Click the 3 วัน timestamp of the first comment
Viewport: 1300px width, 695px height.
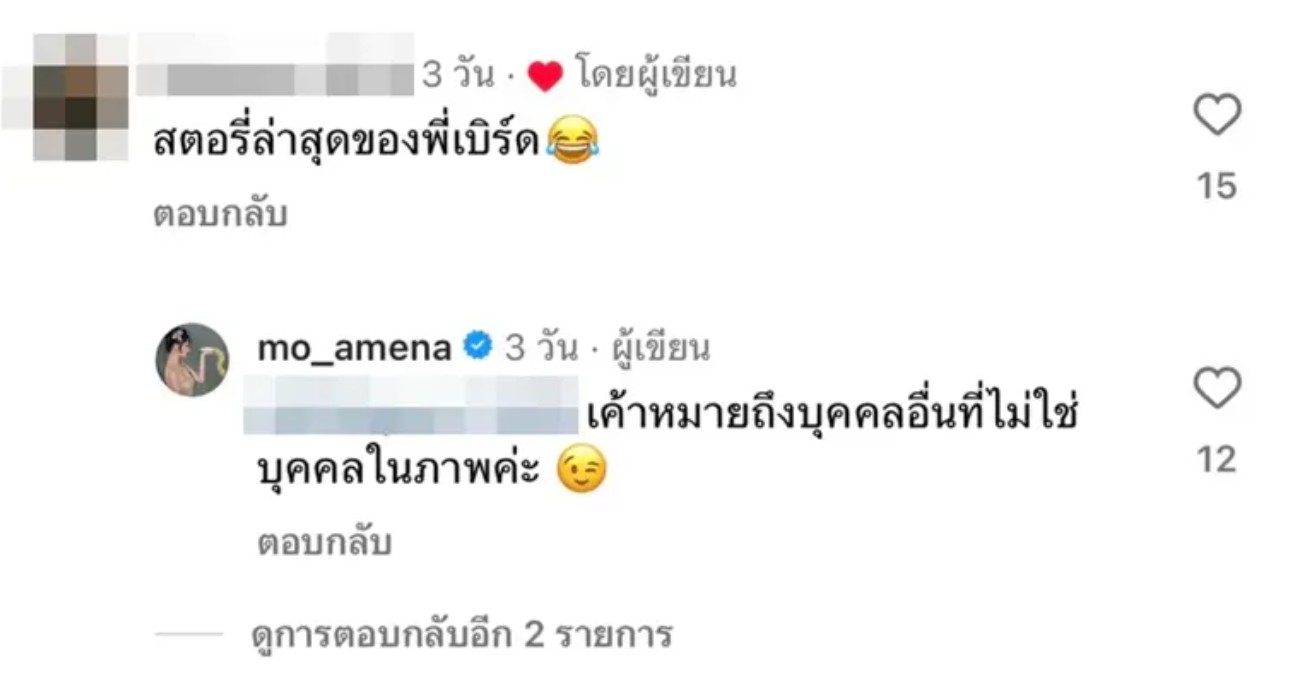(457, 76)
